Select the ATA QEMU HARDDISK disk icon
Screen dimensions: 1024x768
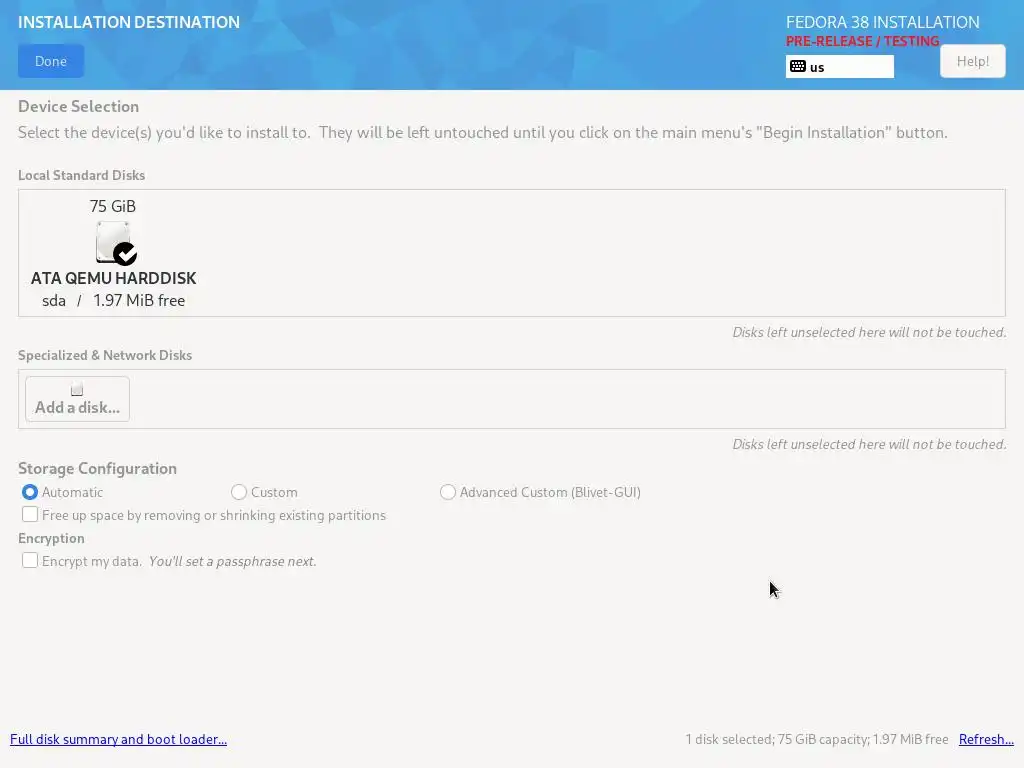pyautogui.click(x=115, y=243)
